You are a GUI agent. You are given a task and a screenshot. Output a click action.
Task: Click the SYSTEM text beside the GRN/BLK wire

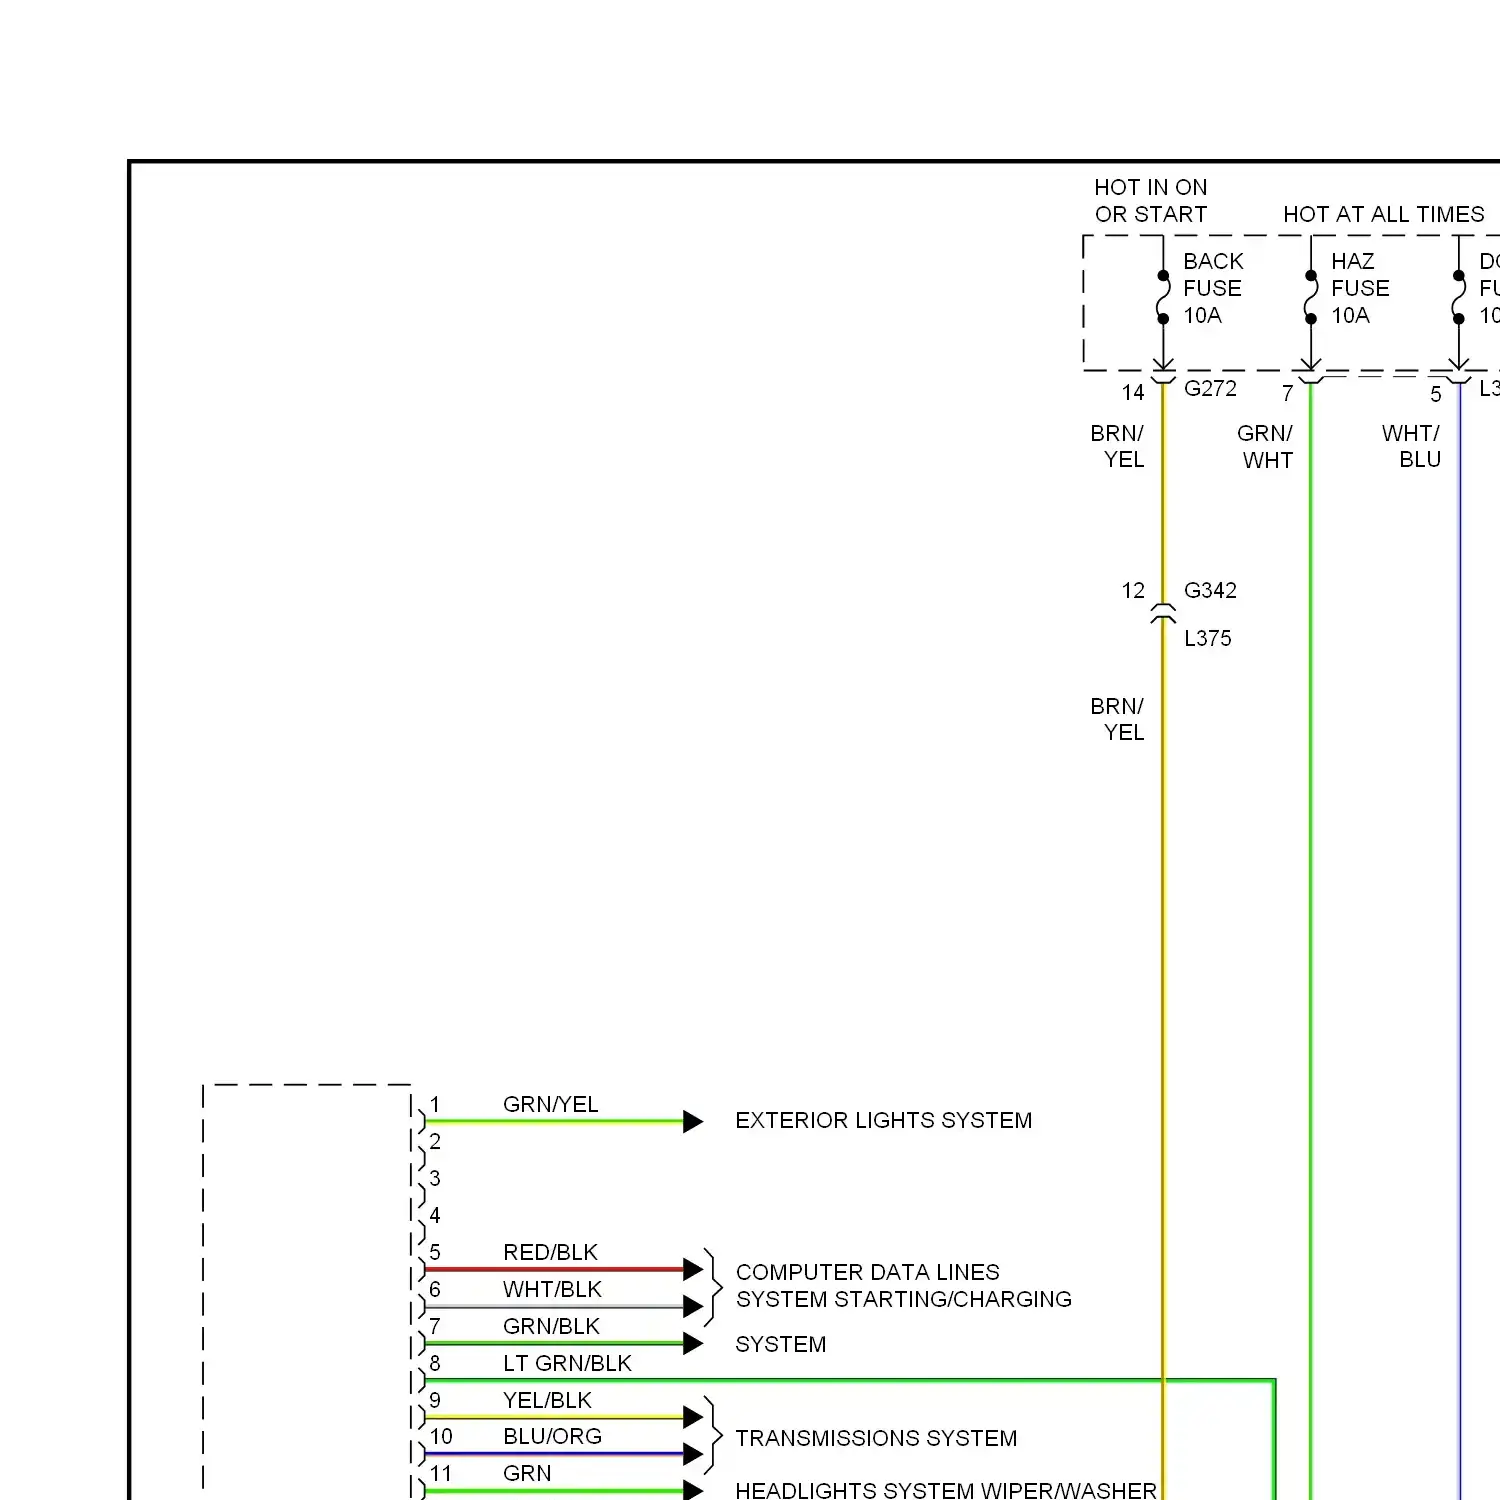click(780, 1344)
